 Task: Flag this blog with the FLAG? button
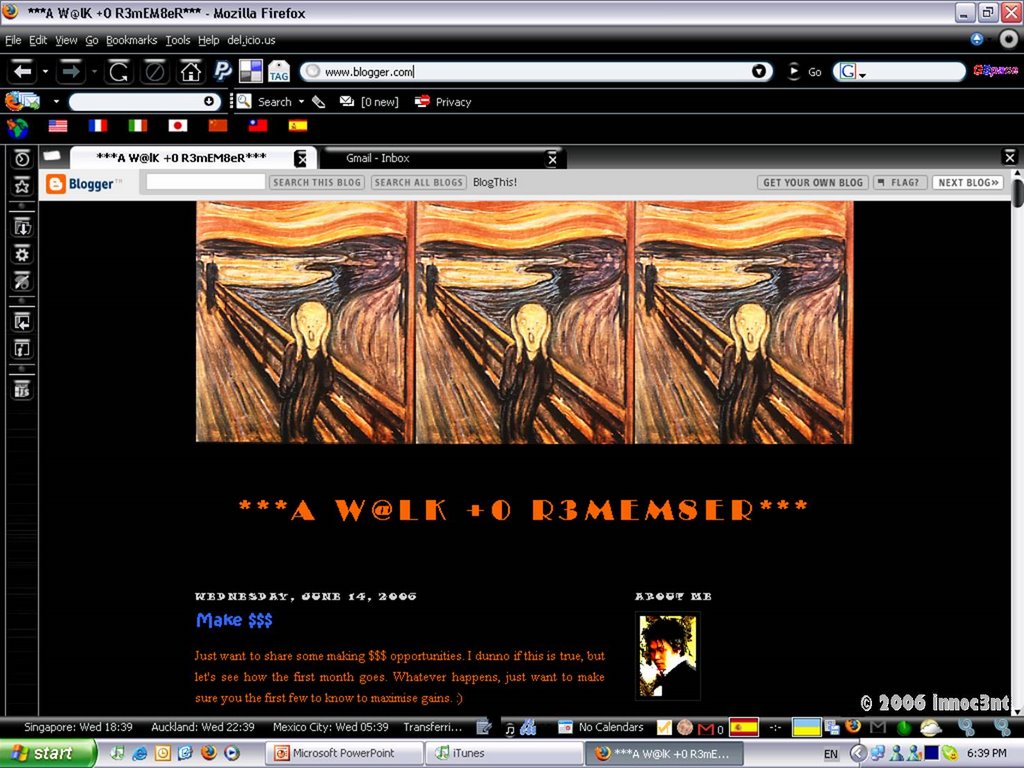click(901, 182)
